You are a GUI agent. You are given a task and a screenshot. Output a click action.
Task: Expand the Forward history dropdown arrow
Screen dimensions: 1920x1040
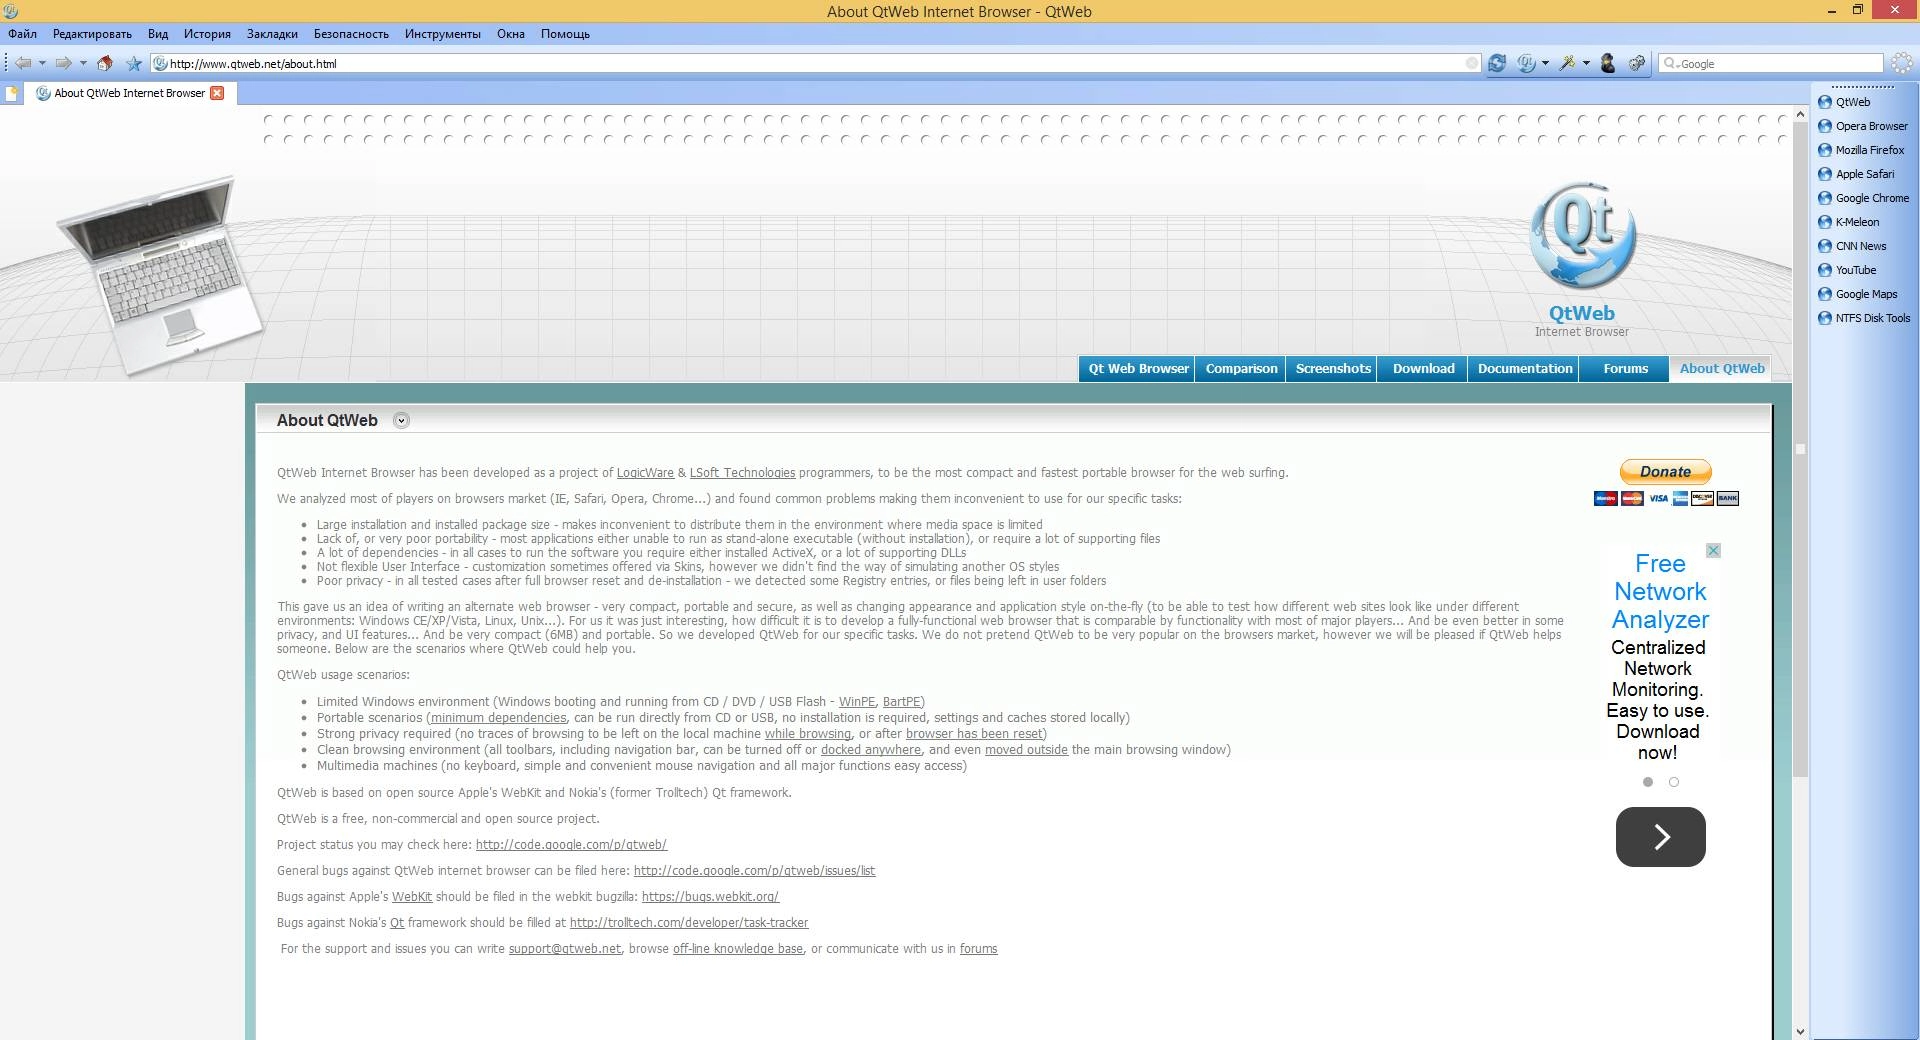coord(83,63)
